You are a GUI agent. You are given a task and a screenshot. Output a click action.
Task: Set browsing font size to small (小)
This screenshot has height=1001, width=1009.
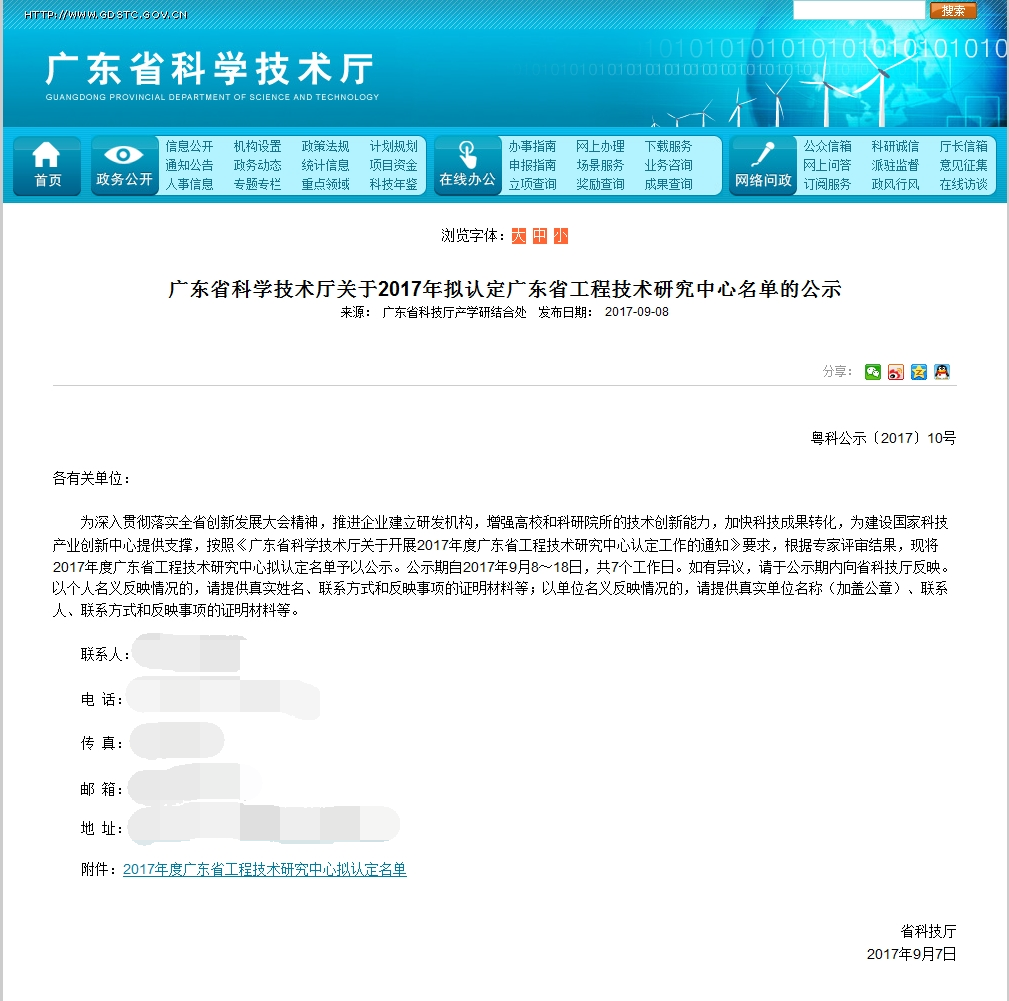click(x=561, y=236)
